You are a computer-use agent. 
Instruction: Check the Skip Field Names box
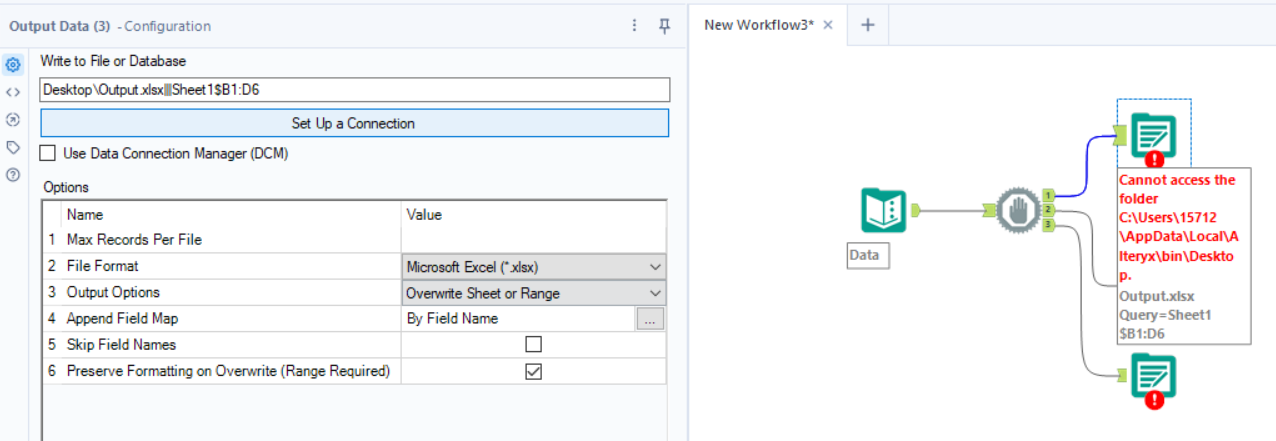[534, 345]
